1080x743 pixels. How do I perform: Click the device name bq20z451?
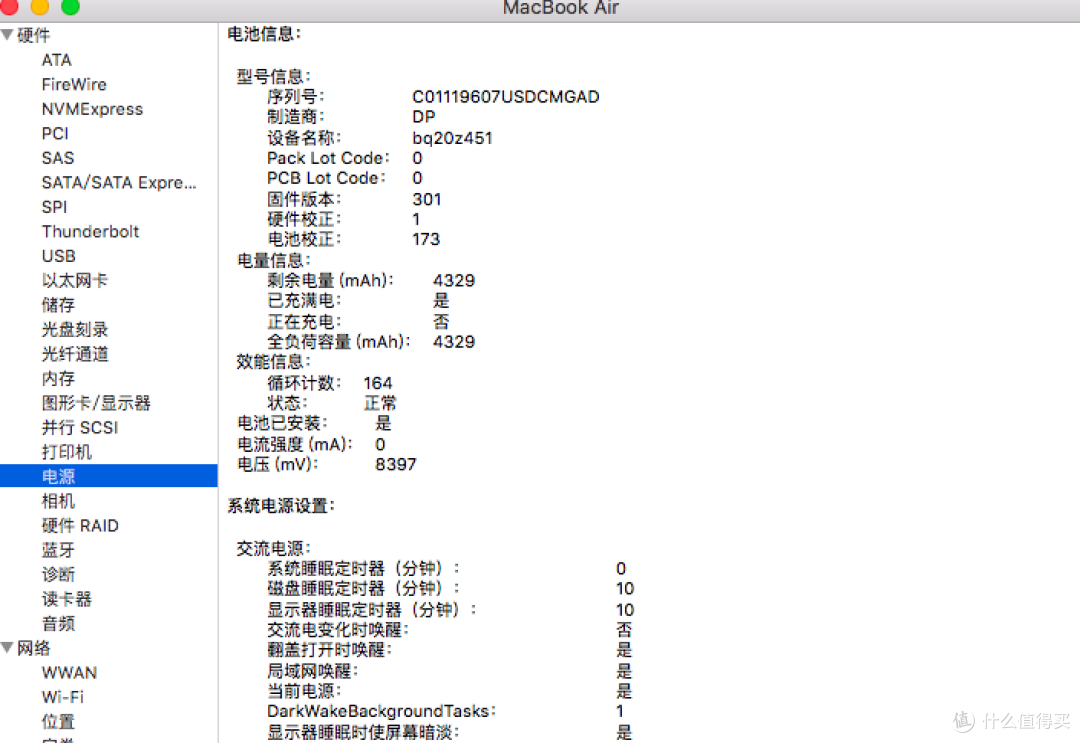click(x=452, y=138)
